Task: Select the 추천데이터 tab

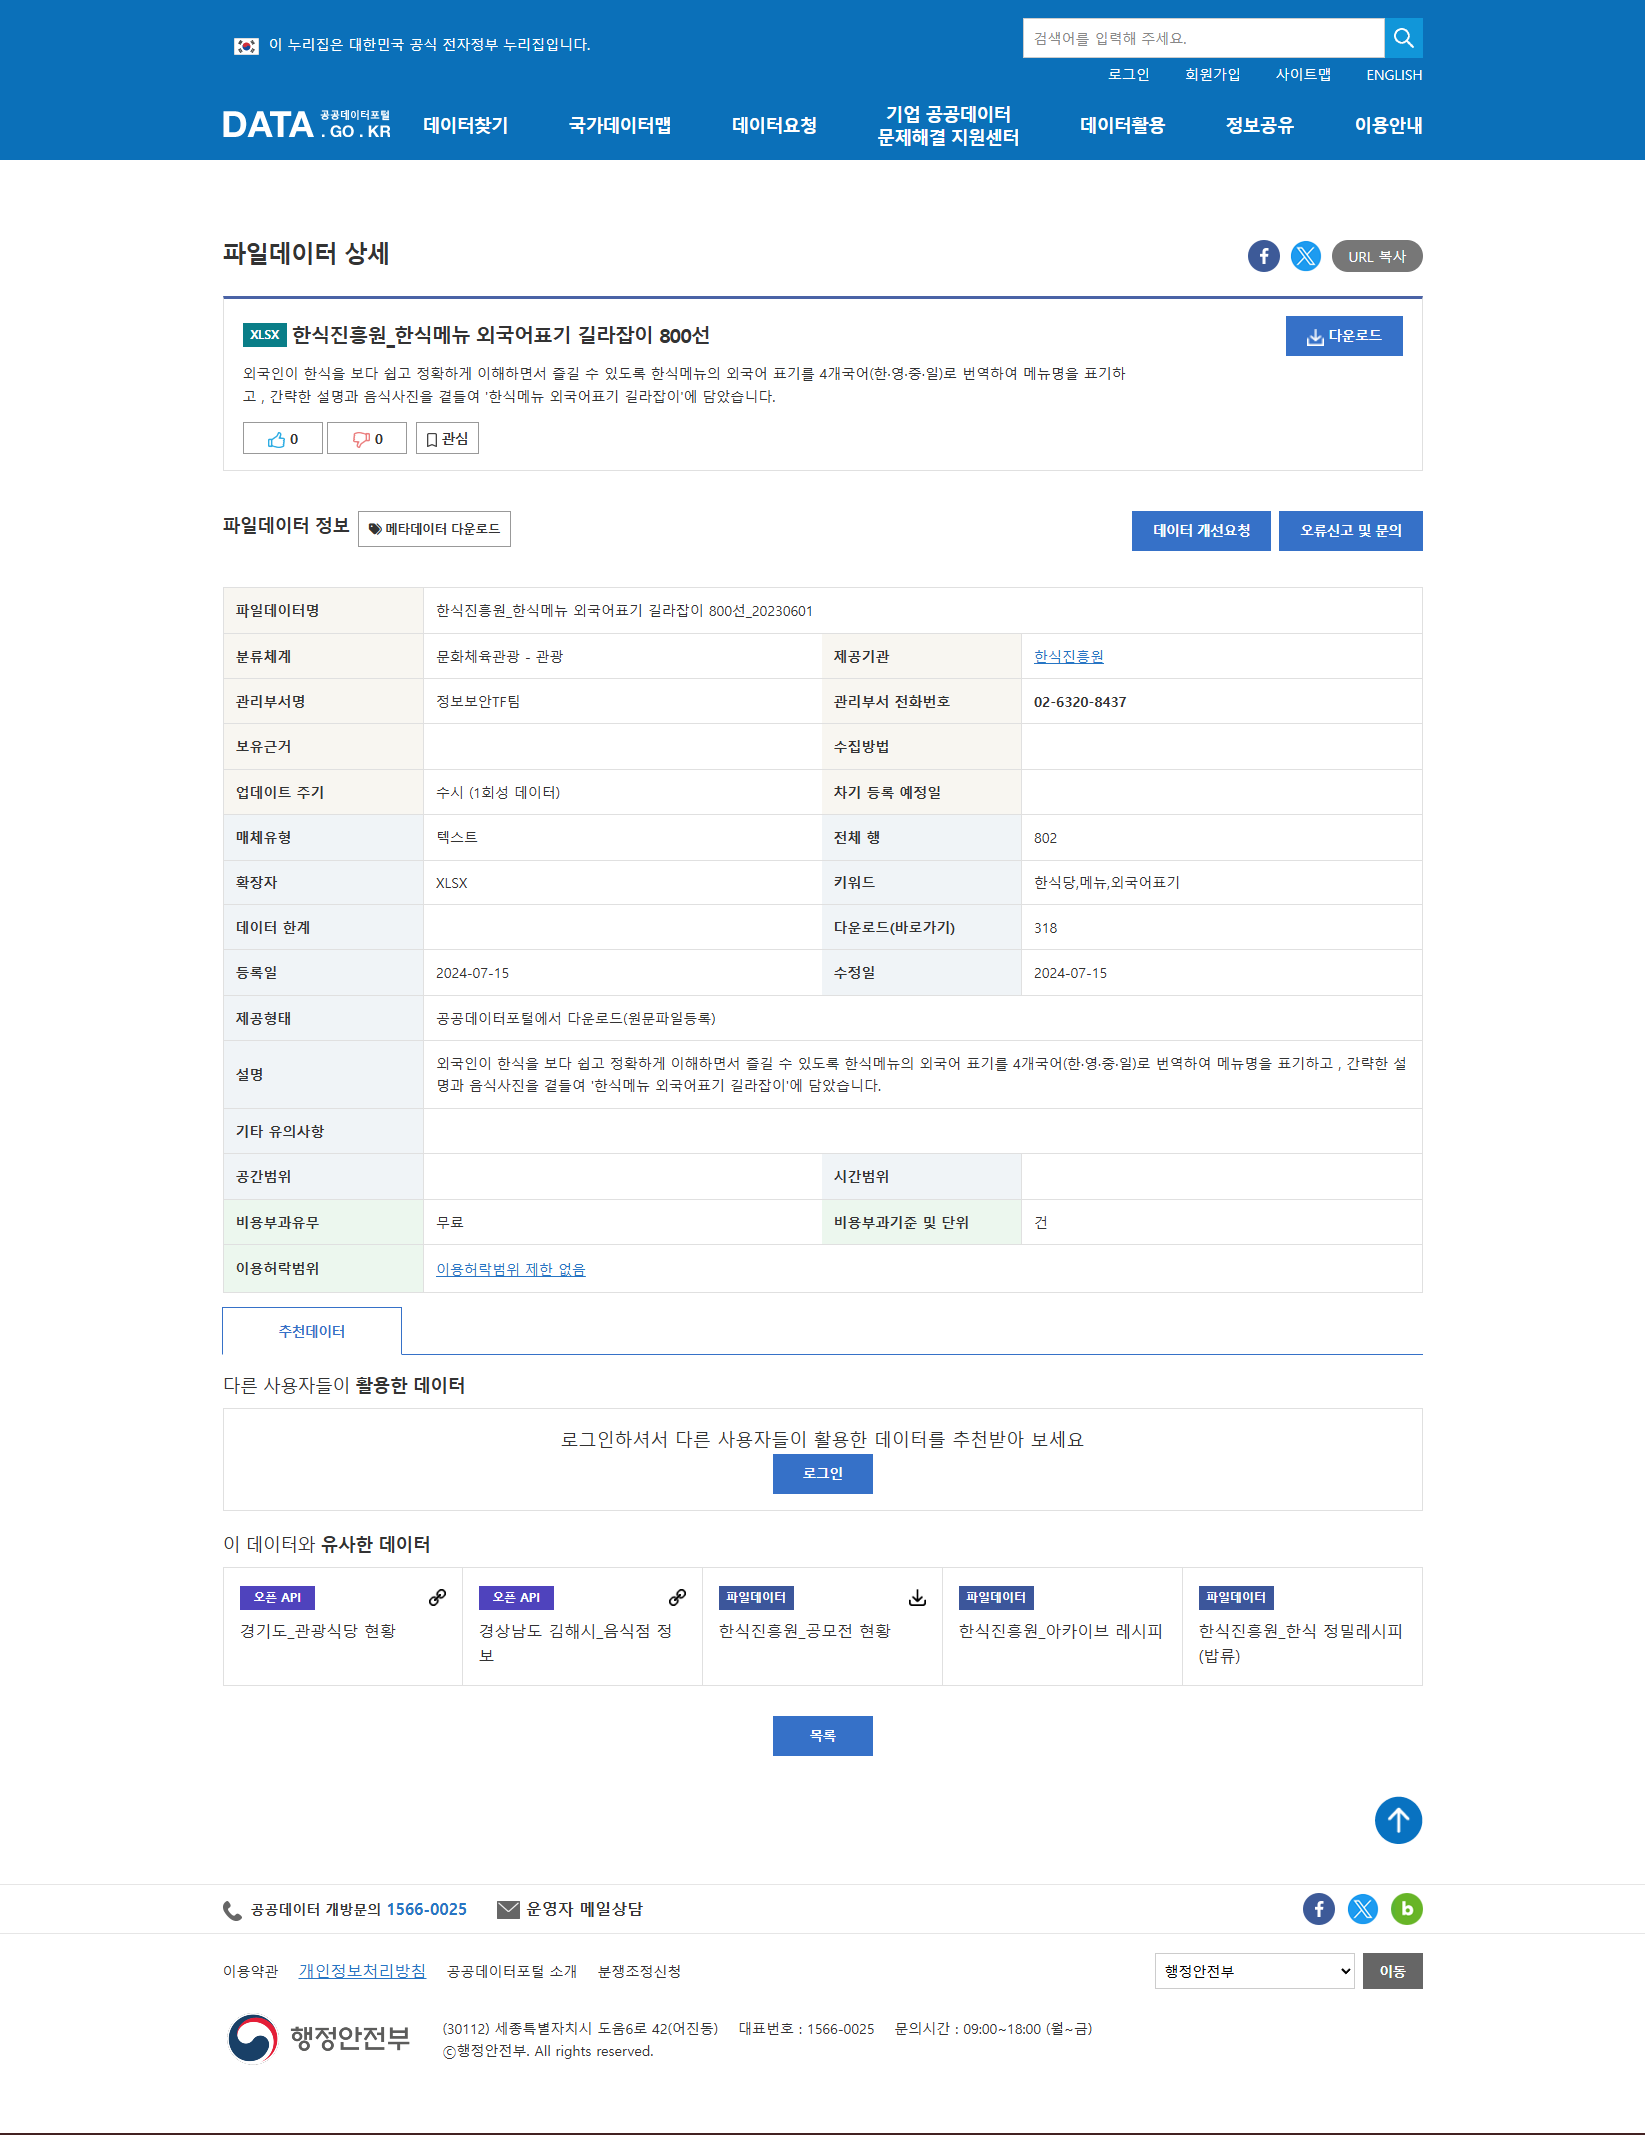Action: tap(312, 1331)
